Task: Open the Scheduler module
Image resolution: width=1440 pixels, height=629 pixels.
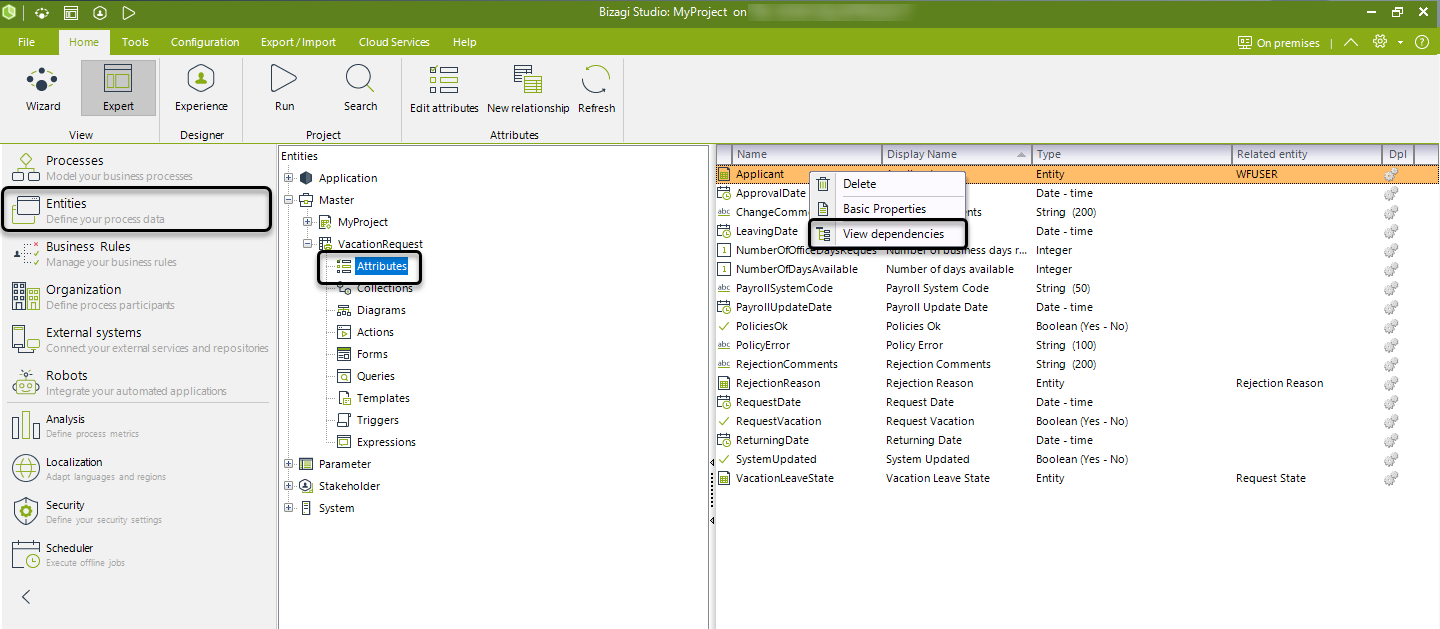Action: [139, 554]
